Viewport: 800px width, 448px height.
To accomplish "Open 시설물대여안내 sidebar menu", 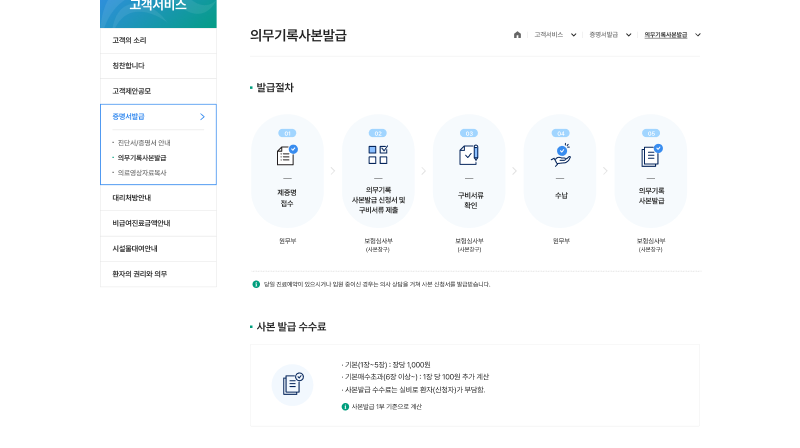I will (158, 249).
